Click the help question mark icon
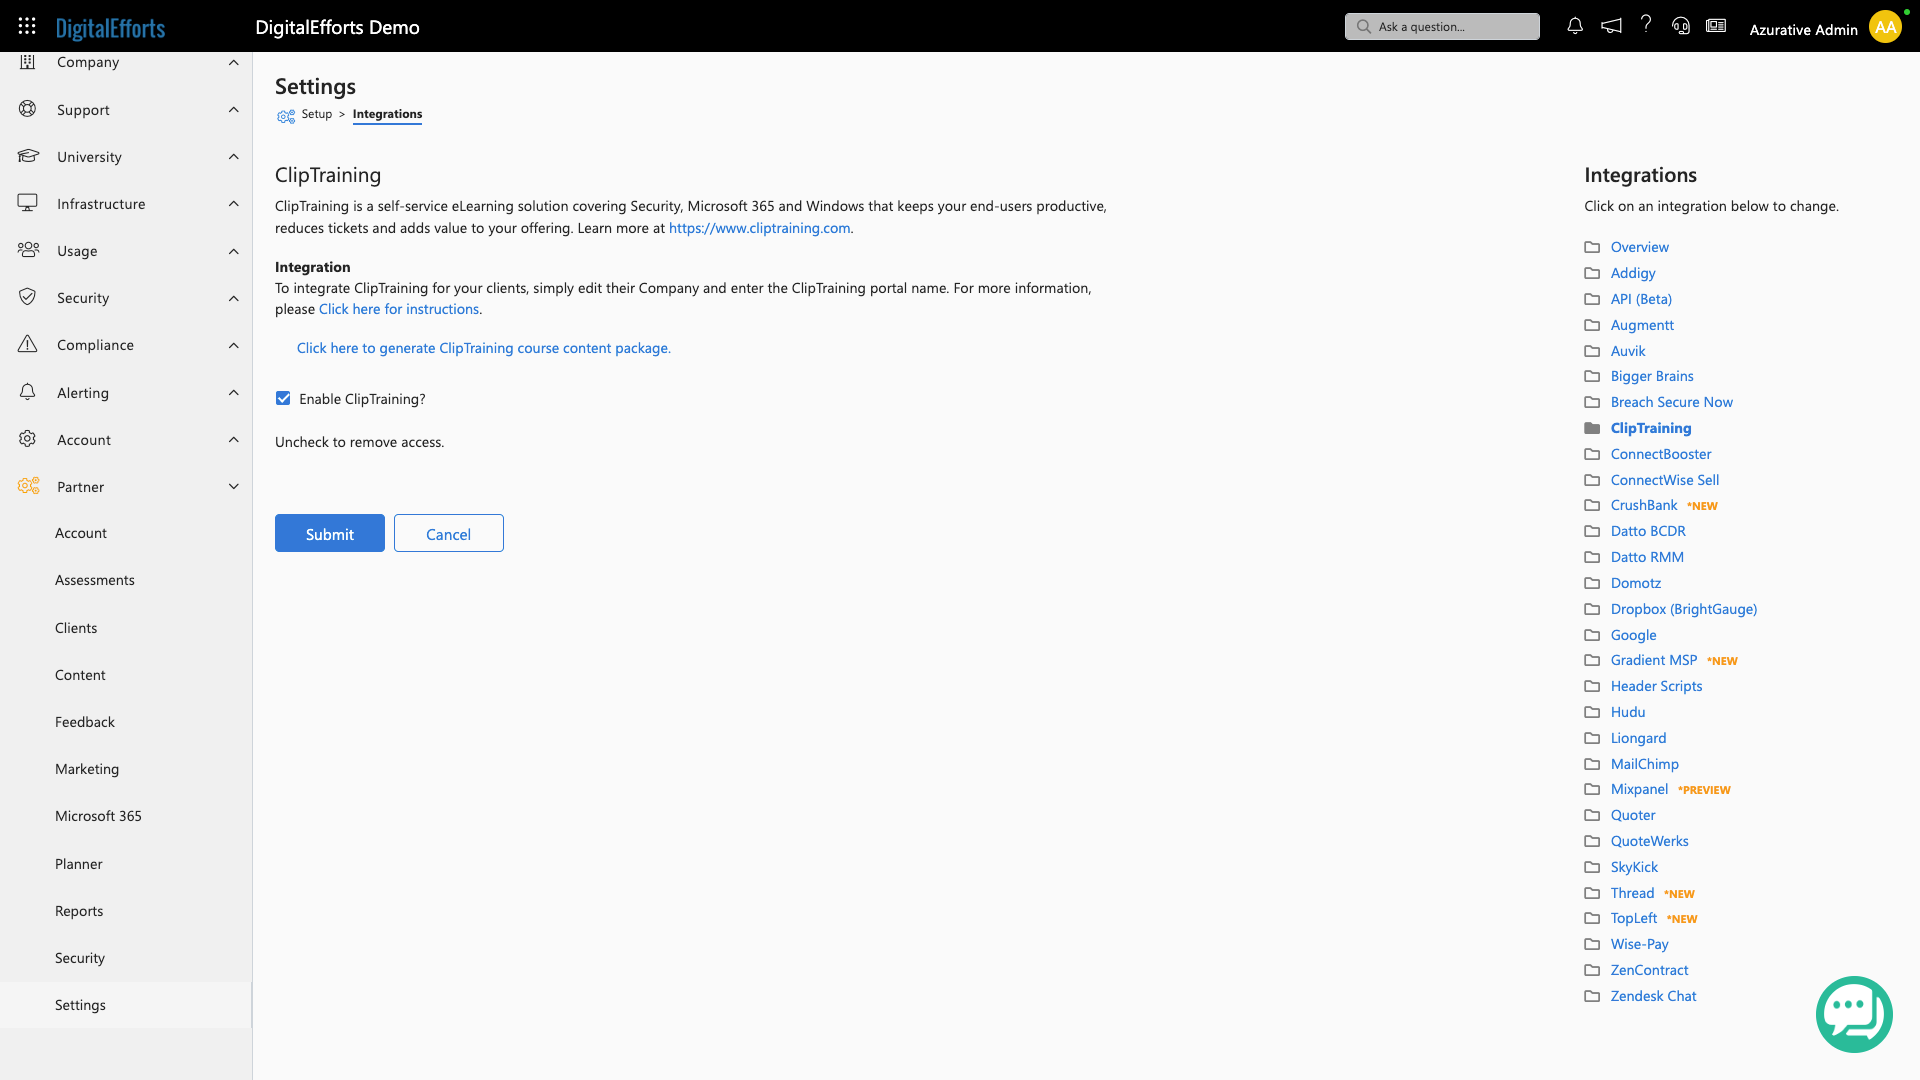Viewport: 1920px width, 1080px height. [x=1646, y=26]
